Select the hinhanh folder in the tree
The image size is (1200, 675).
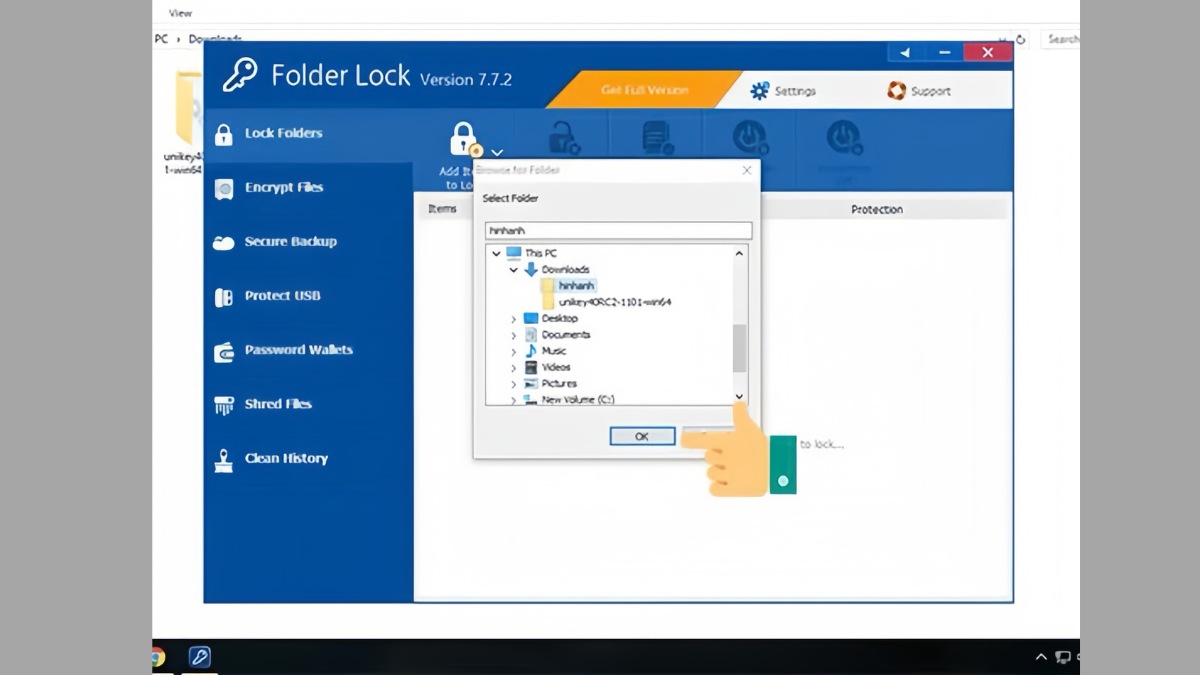pos(577,286)
